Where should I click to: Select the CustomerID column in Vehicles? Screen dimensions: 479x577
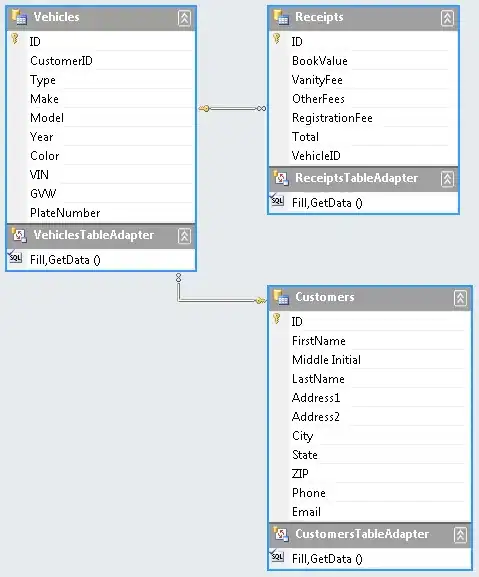101,61
